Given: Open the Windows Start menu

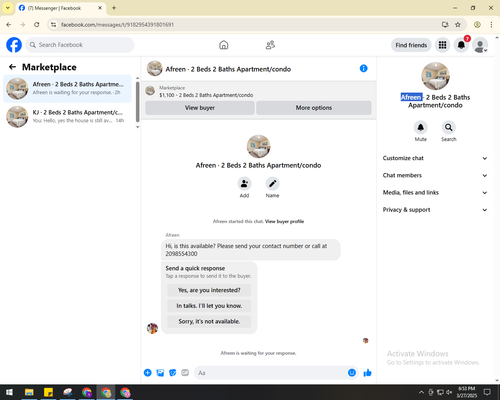Looking at the screenshot, I should 9,392.
